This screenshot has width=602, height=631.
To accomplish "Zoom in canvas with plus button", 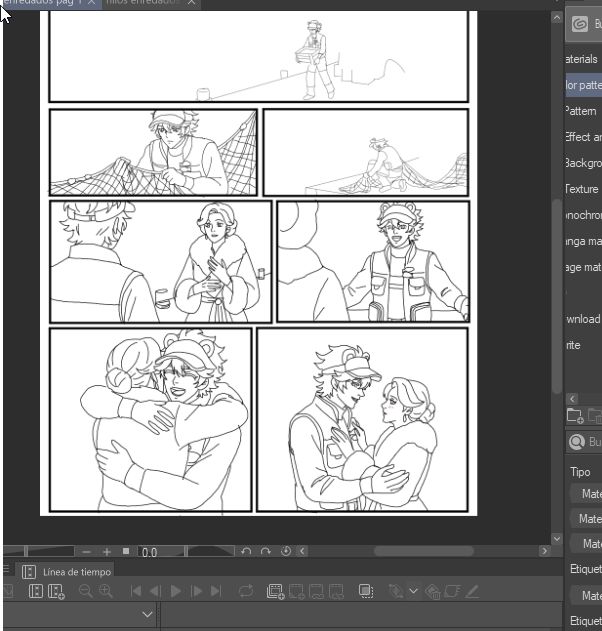I will click(107, 552).
